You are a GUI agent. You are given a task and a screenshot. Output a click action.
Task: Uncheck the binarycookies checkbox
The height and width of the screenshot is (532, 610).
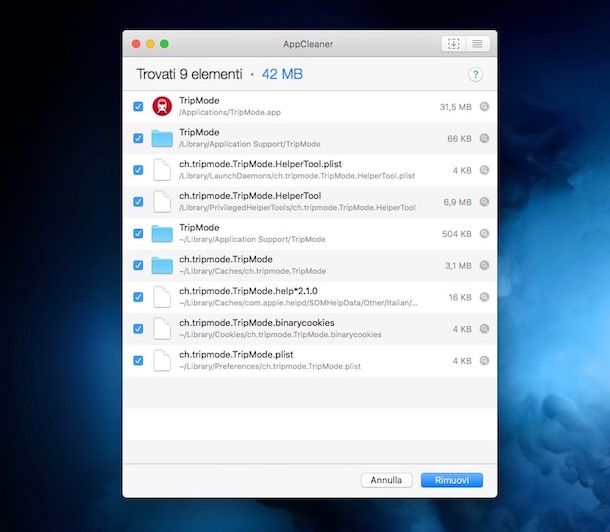(x=138, y=329)
